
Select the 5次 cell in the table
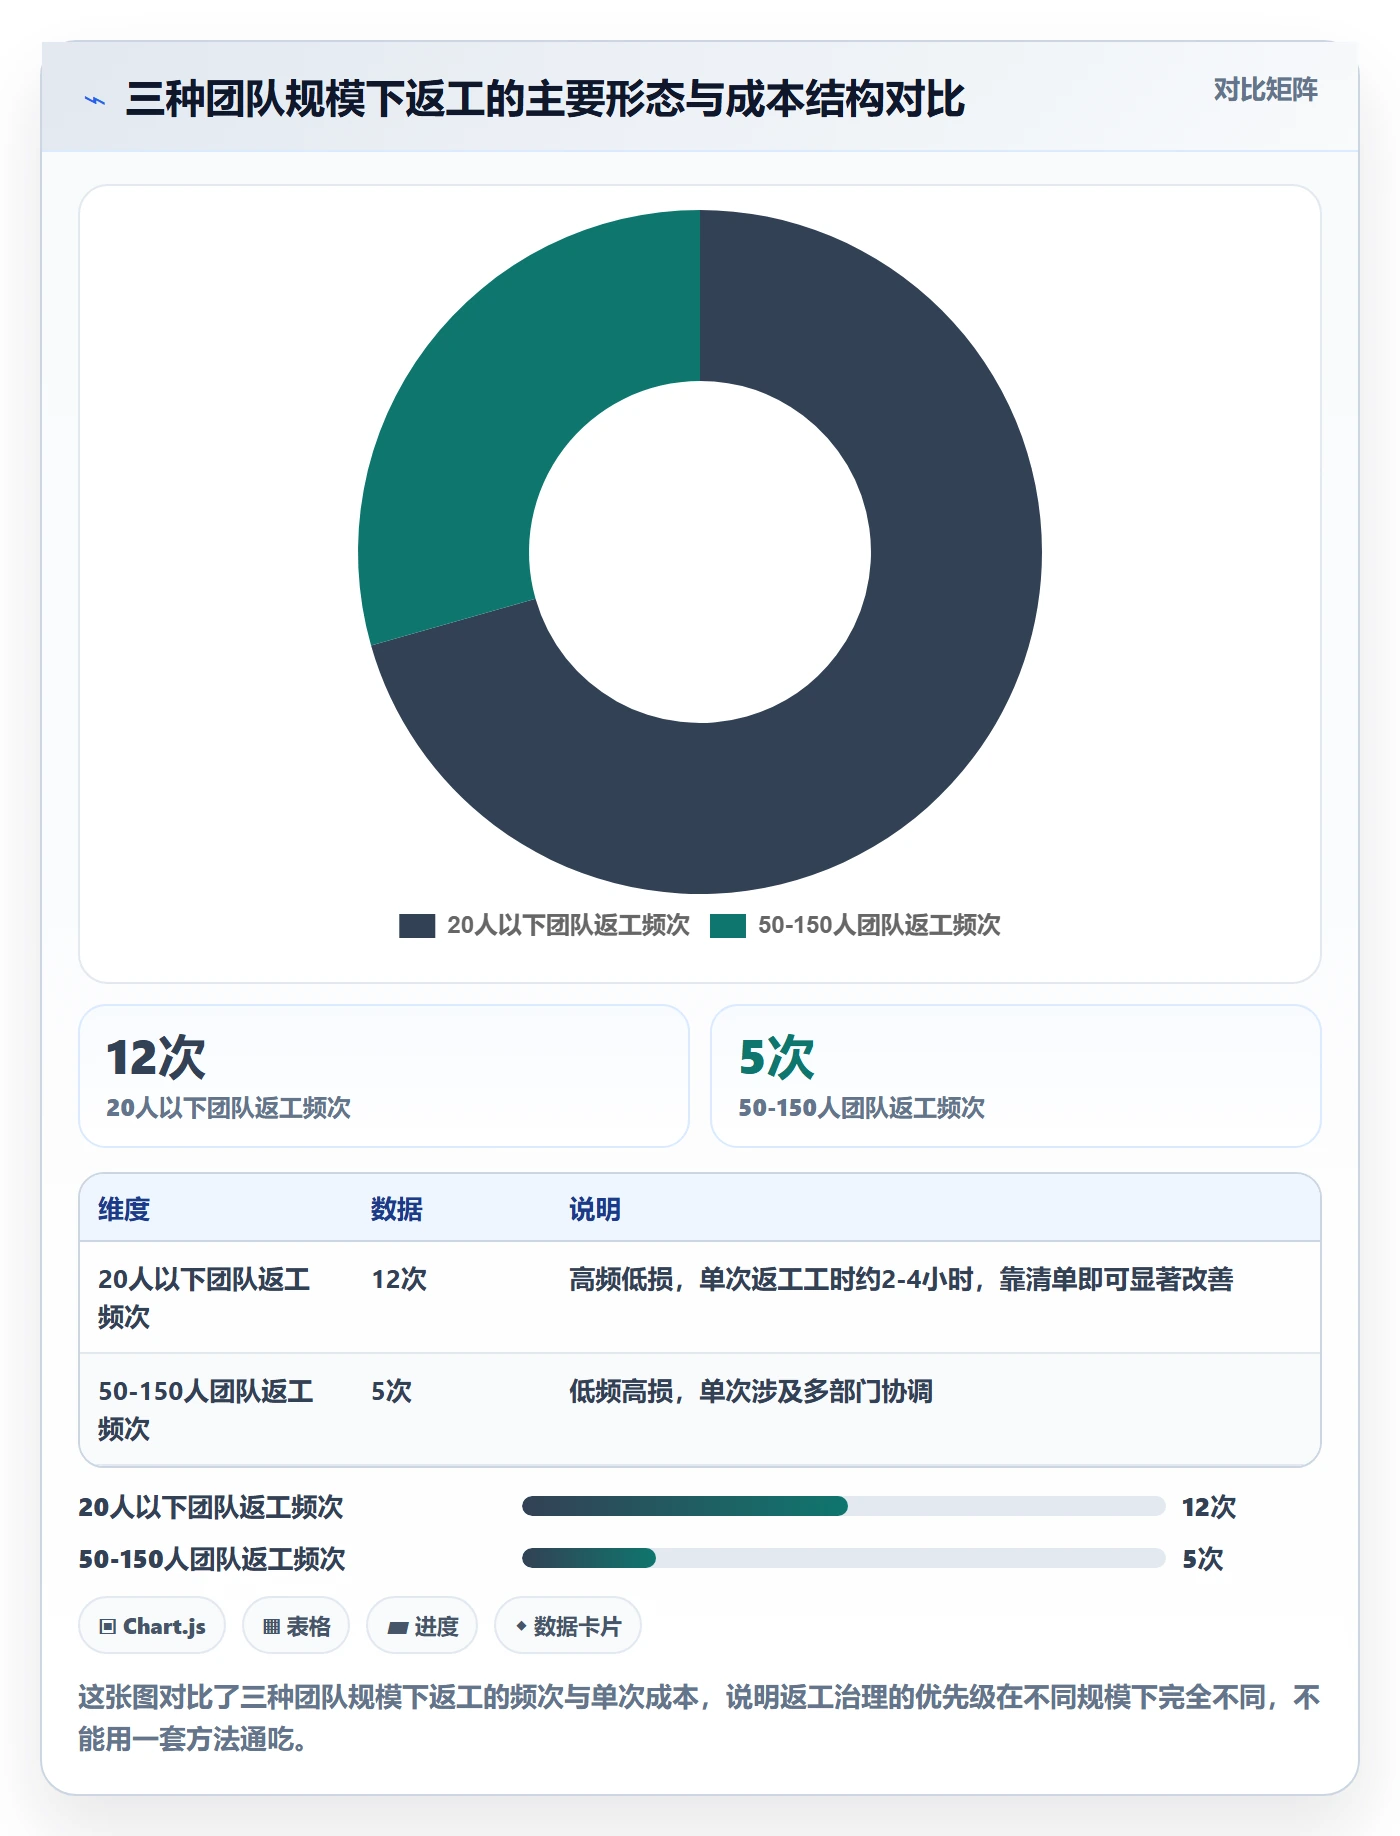[x=391, y=1391]
